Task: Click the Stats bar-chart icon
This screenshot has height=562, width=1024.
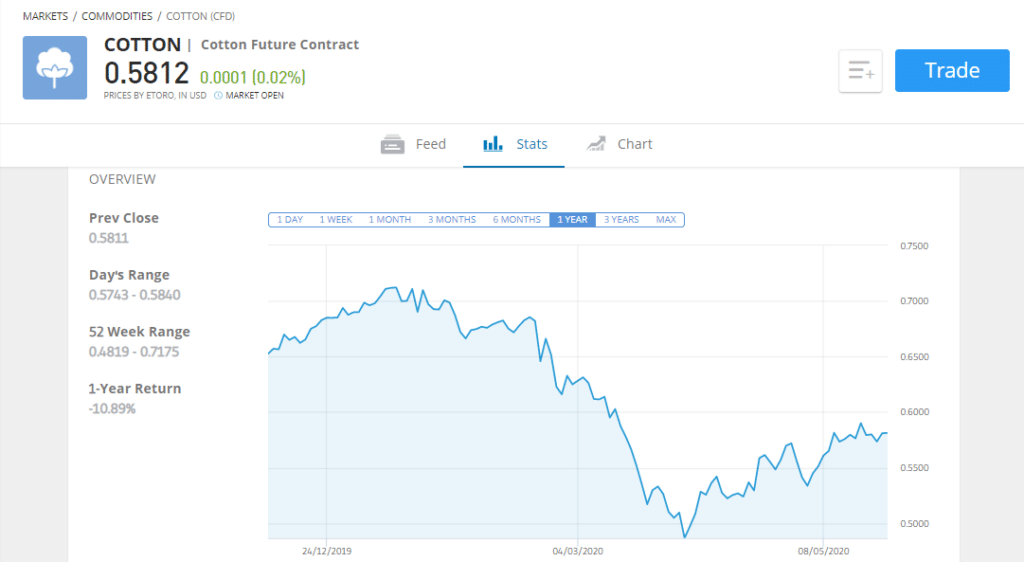Action: [x=492, y=144]
